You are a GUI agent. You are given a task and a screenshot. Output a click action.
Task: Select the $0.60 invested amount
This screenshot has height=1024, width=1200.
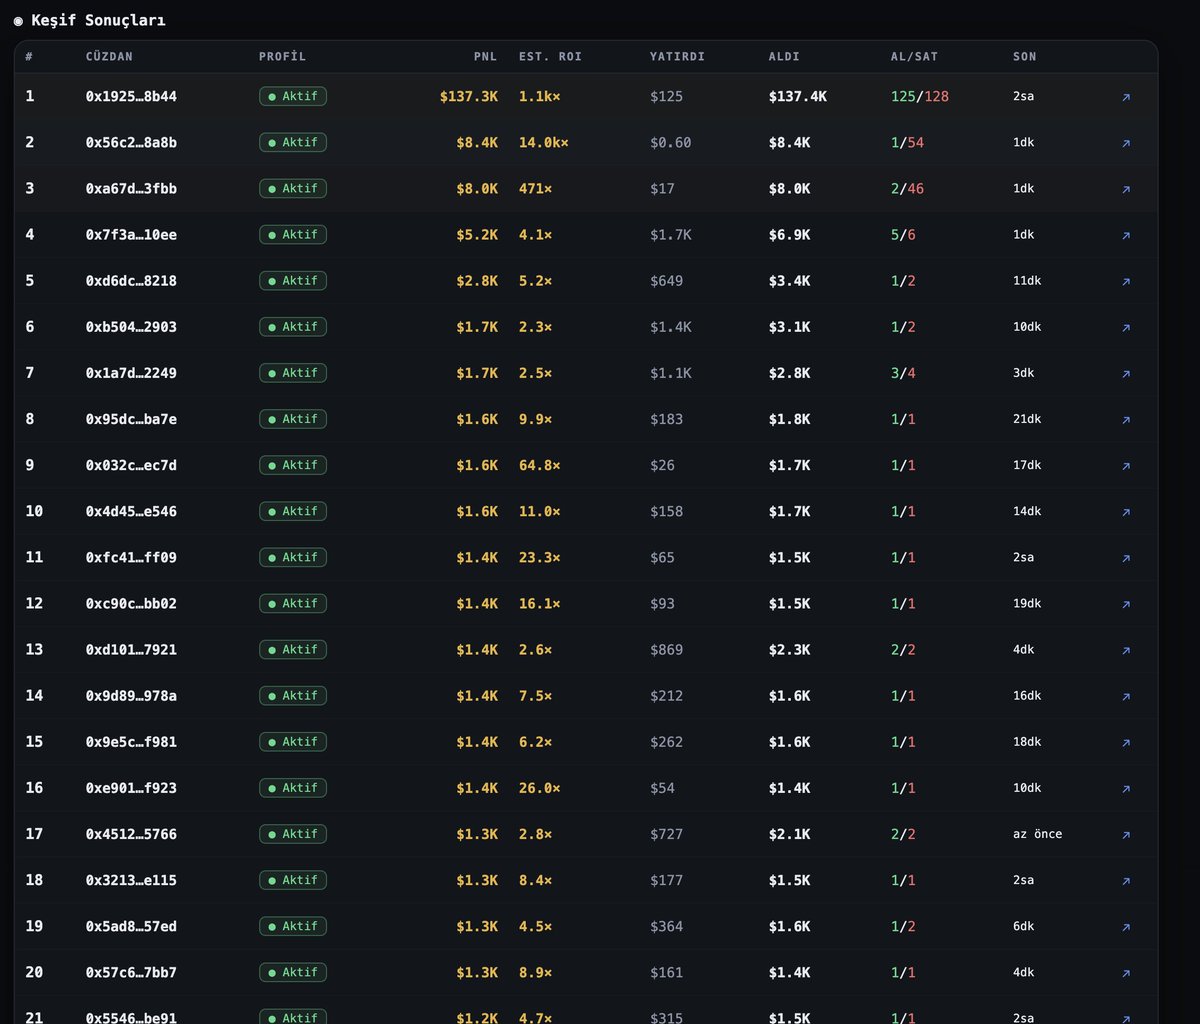tap(670, 143)
